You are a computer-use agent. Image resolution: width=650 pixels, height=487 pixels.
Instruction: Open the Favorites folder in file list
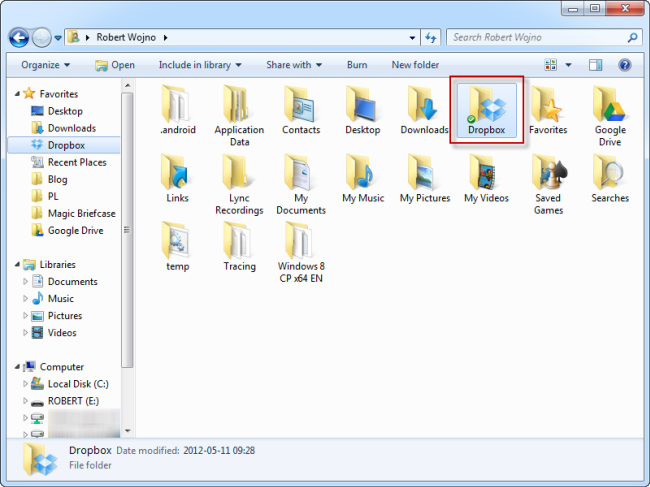pos(548,110)
